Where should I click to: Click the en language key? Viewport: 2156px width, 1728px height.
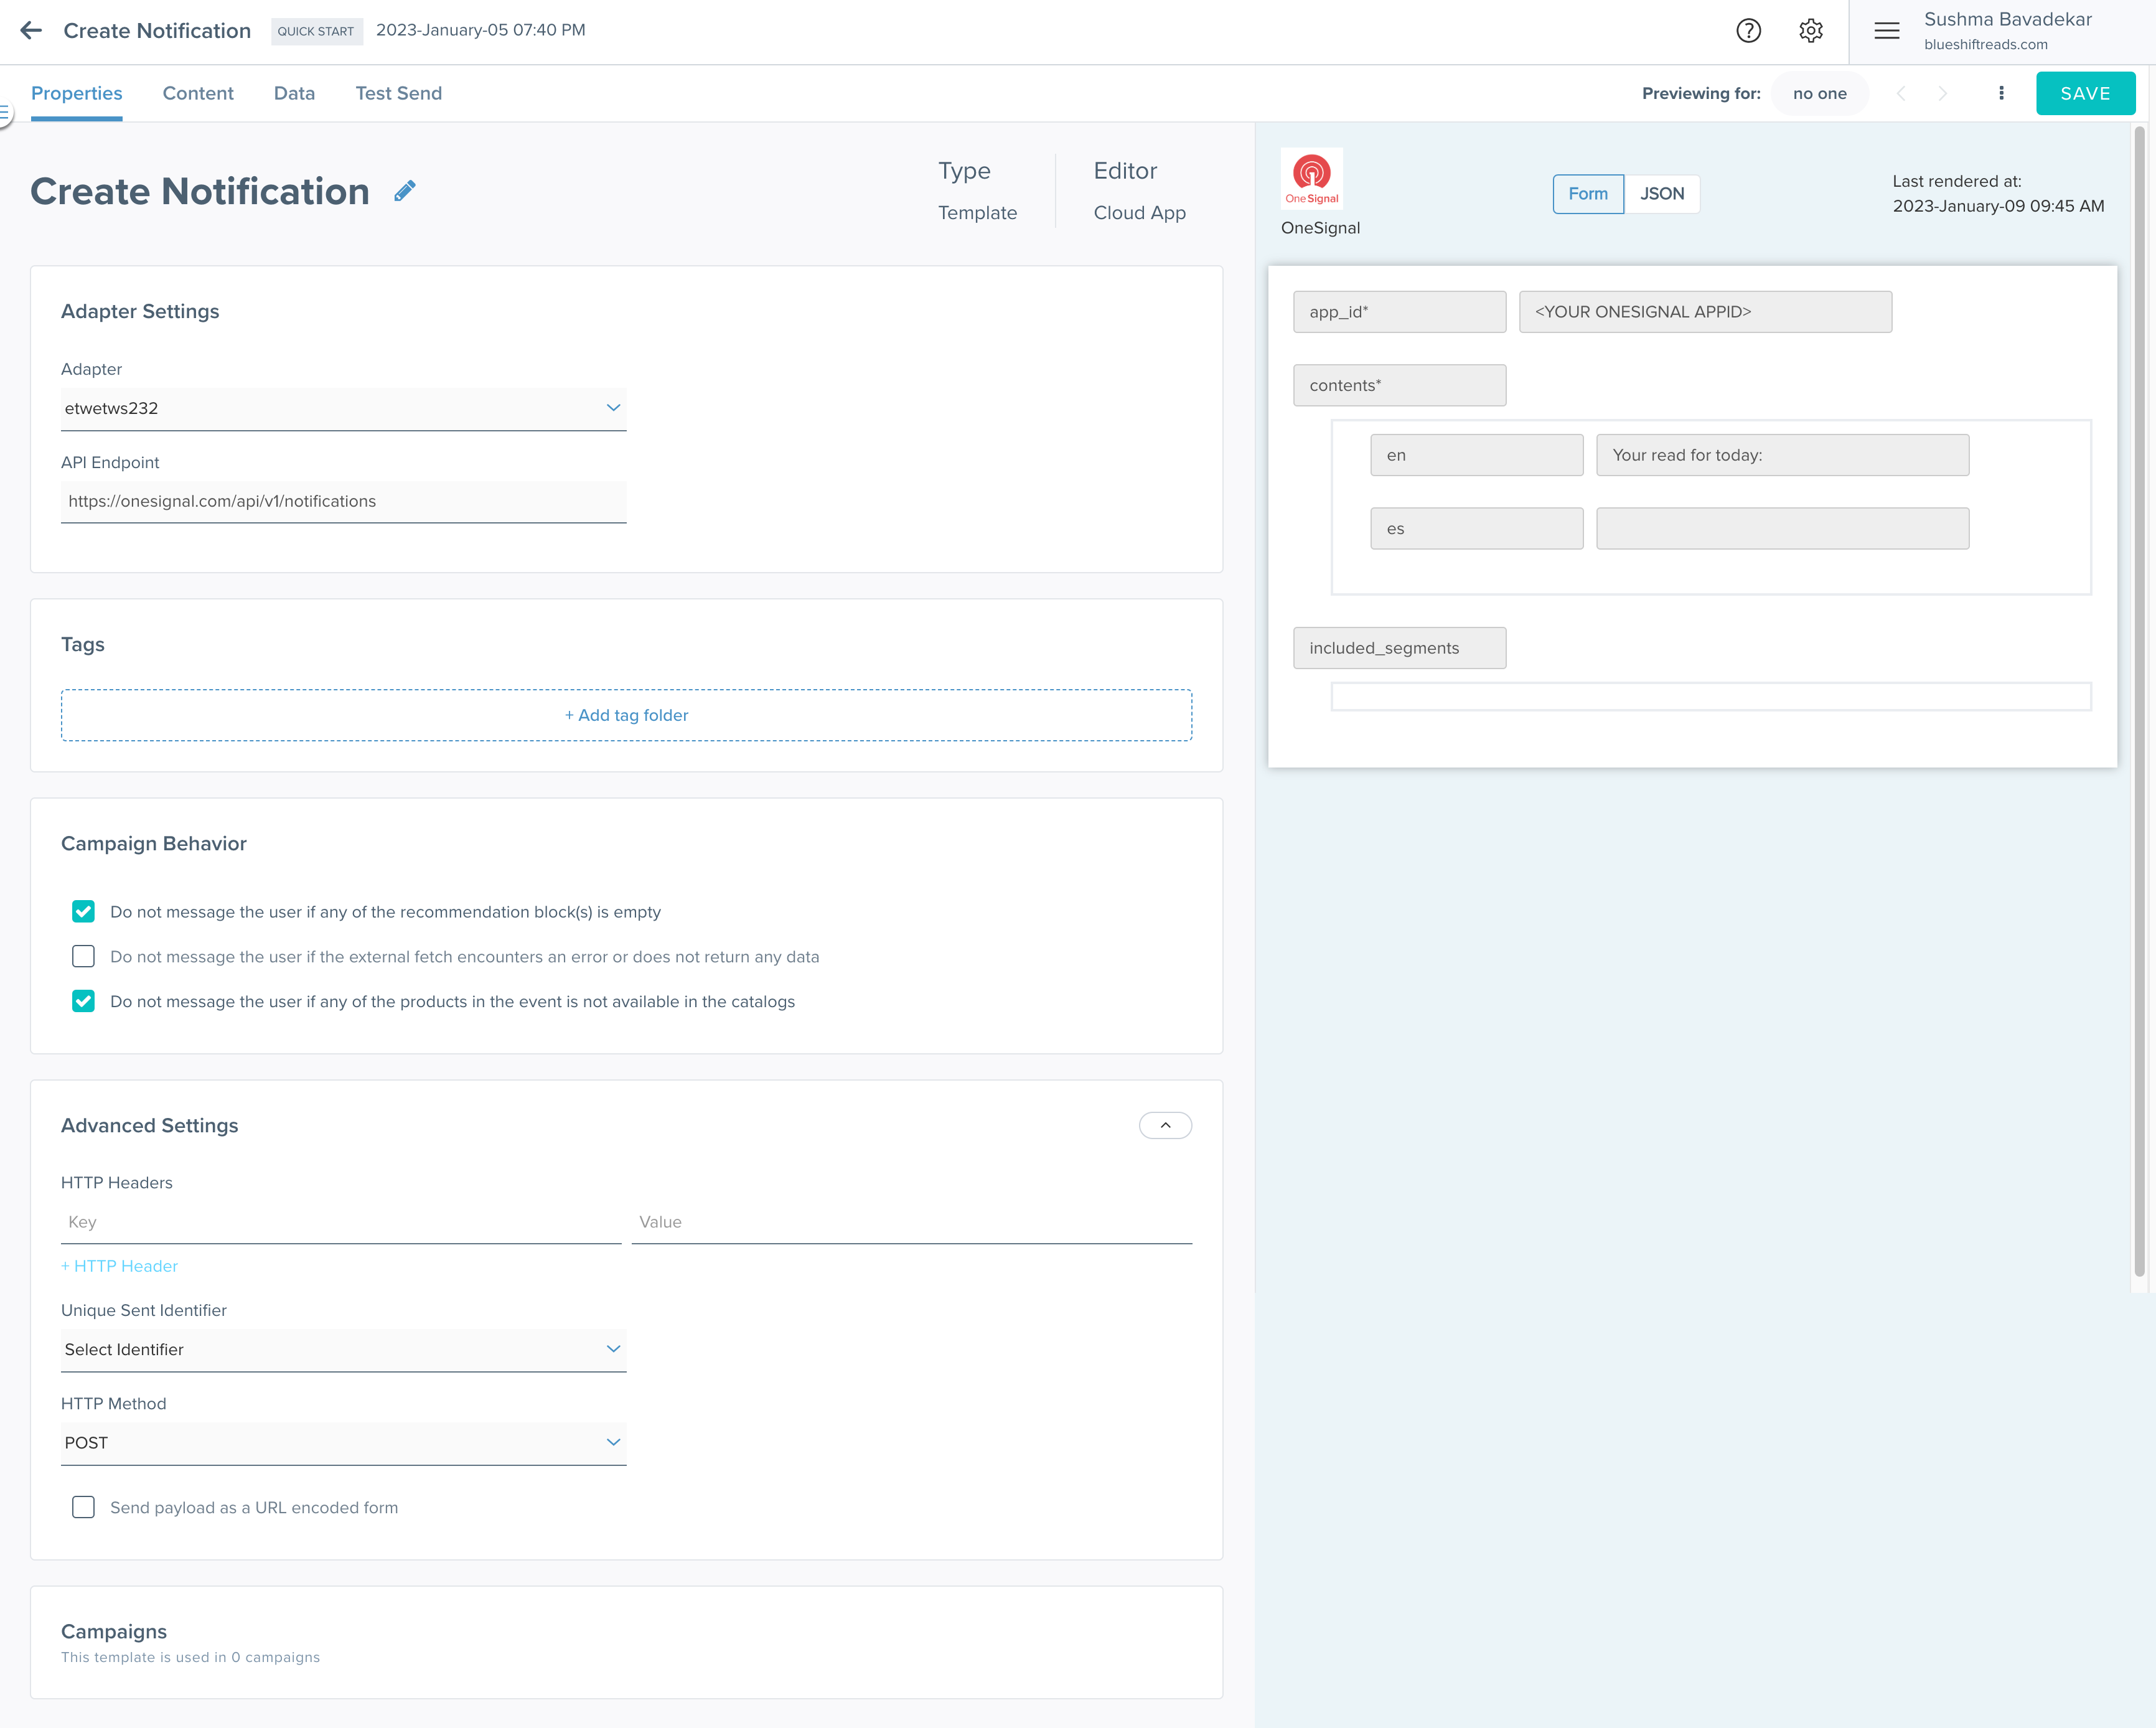tap(1476, 455)
